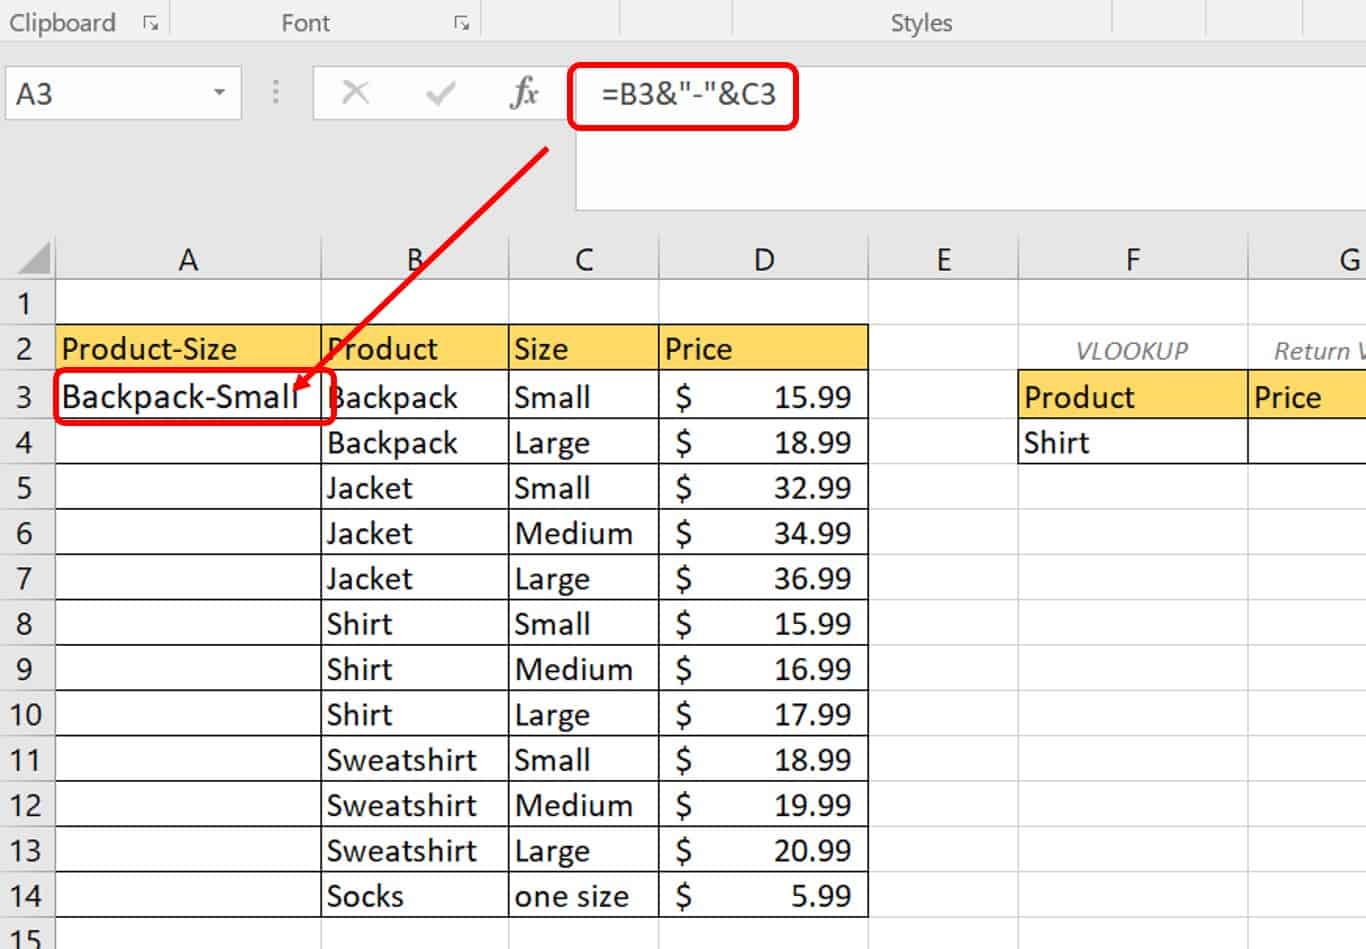Viewport: 1366px width, 949px height.
Task: Select the one size cell
Action: point(583,895)
